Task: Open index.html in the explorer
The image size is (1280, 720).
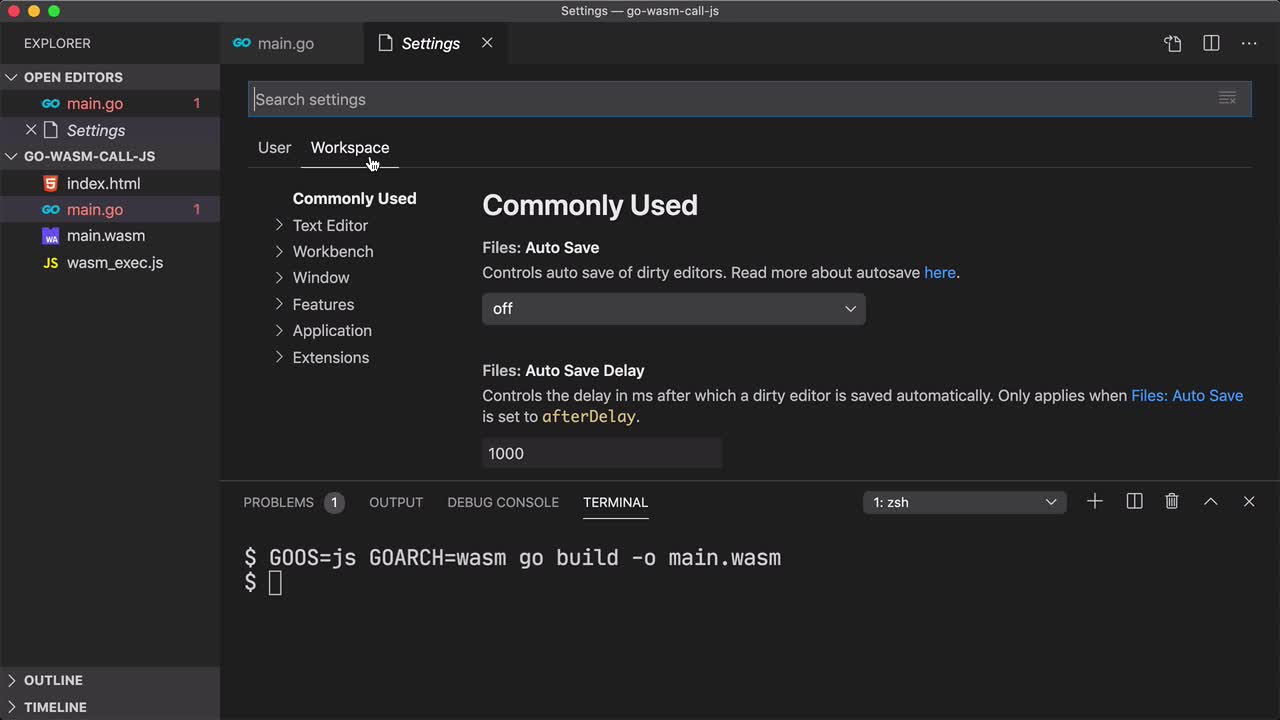Action: coord(103,183)
